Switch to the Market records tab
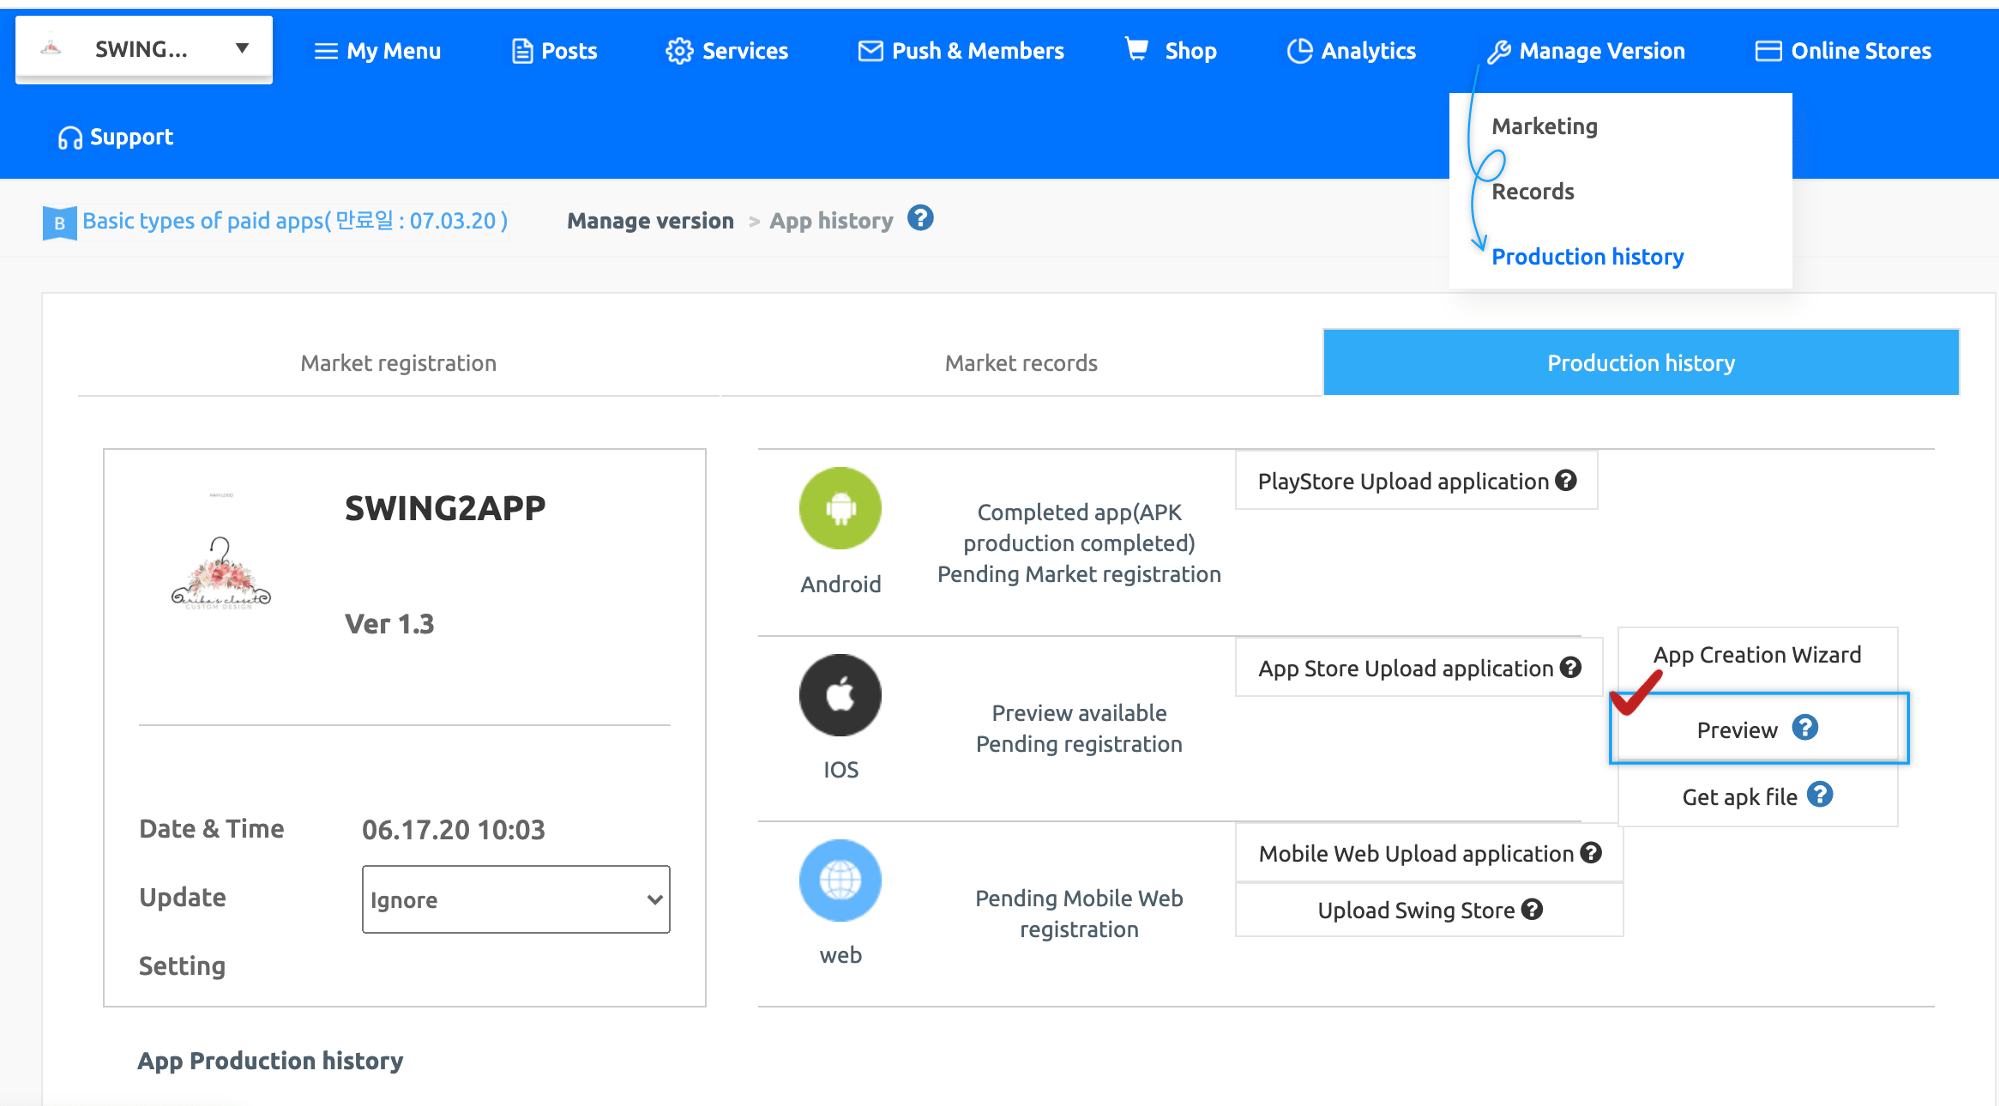 pyautogui.click(x=1021, y=363)
